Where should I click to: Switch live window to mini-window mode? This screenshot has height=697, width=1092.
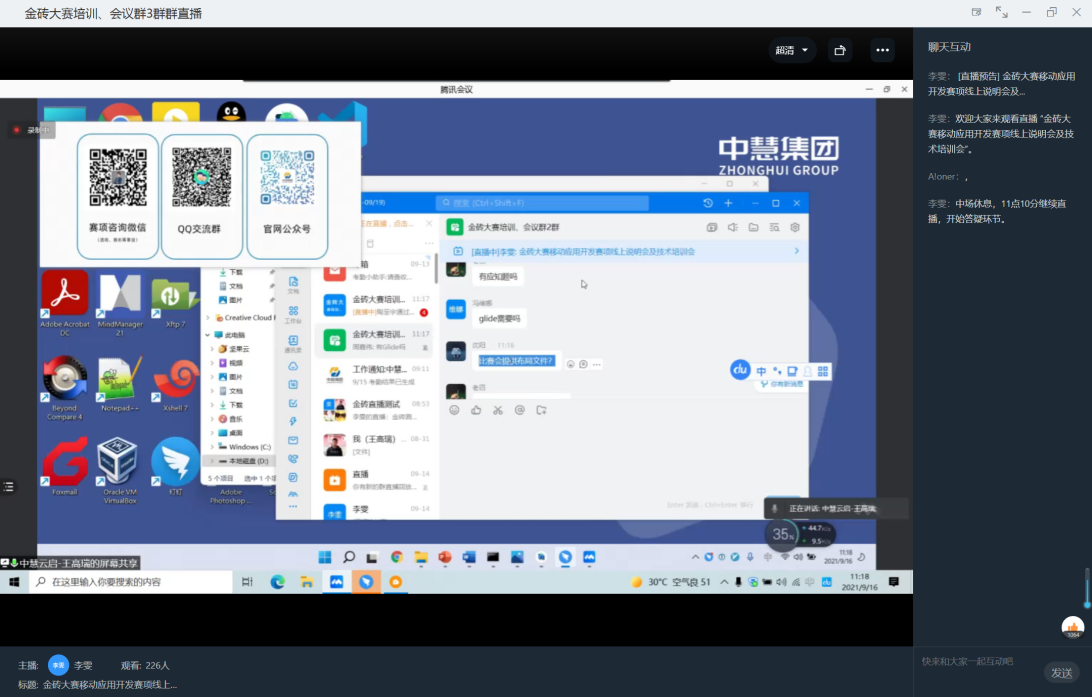pyautogui.click(x=976, y=13)
